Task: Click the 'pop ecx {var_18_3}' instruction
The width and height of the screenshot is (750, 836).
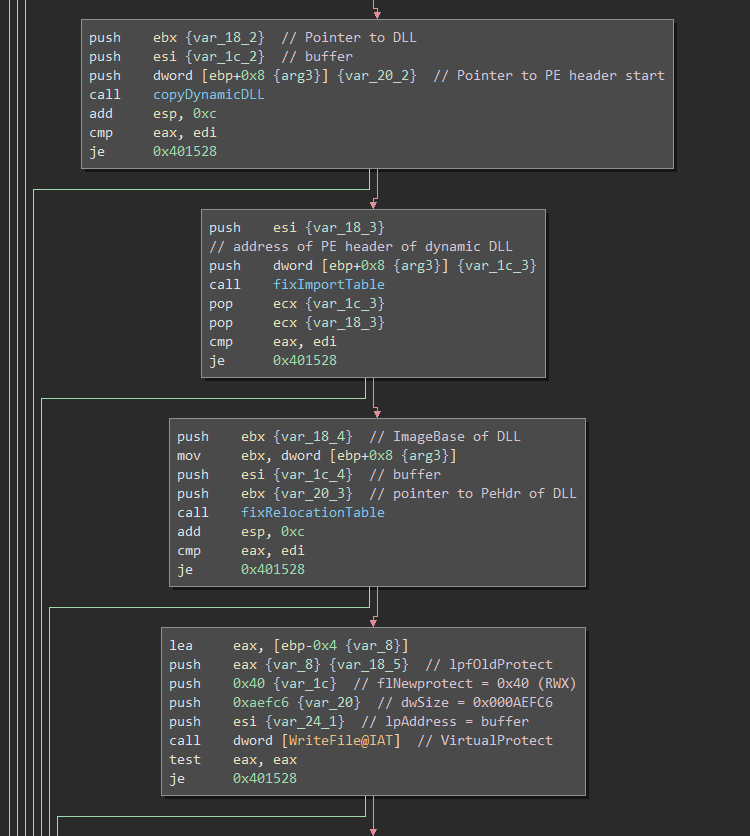Action: [296, 323]
